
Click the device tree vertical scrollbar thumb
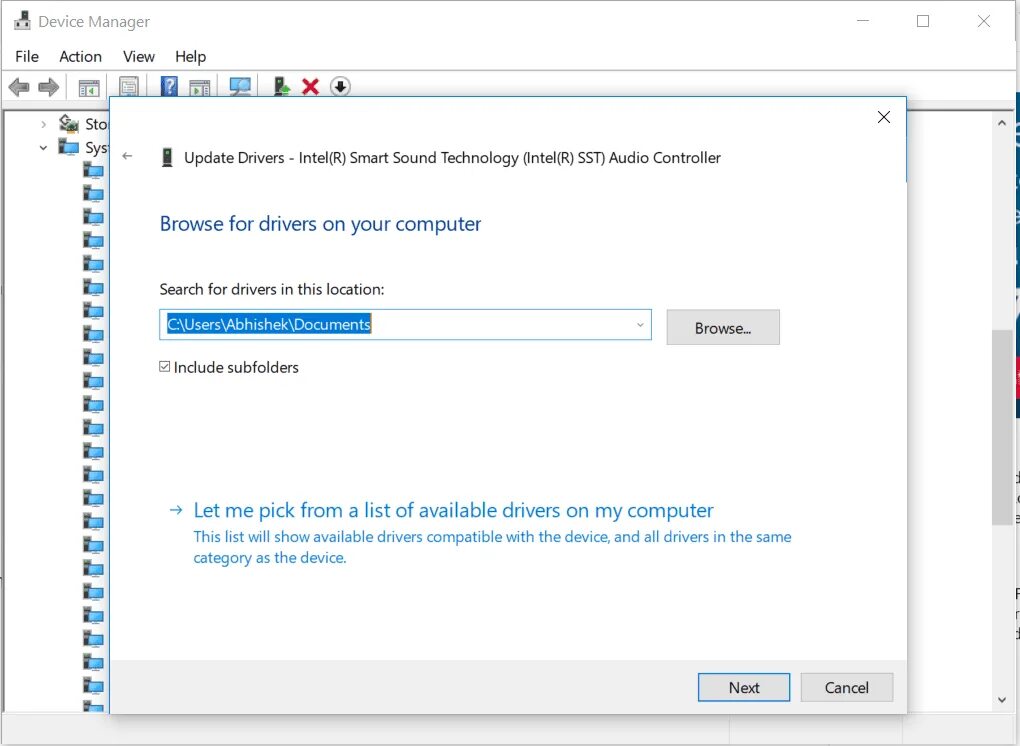click(x=1002, y=427)
